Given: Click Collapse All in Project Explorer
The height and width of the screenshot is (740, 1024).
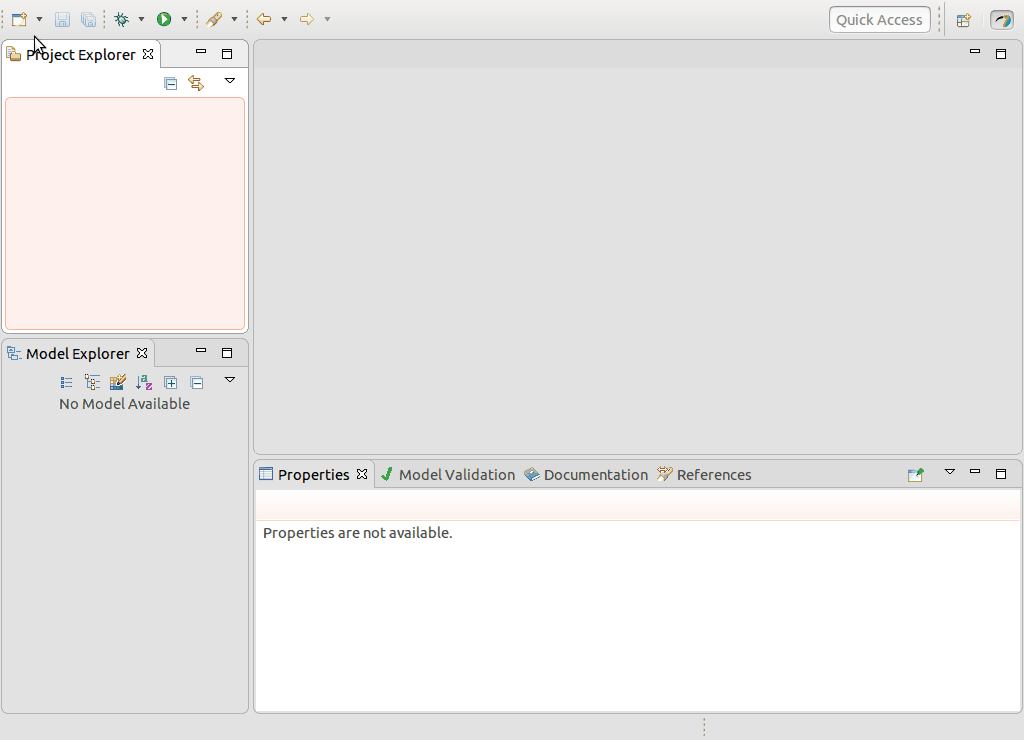Looking at the screenshot, I should coord(171,84).
